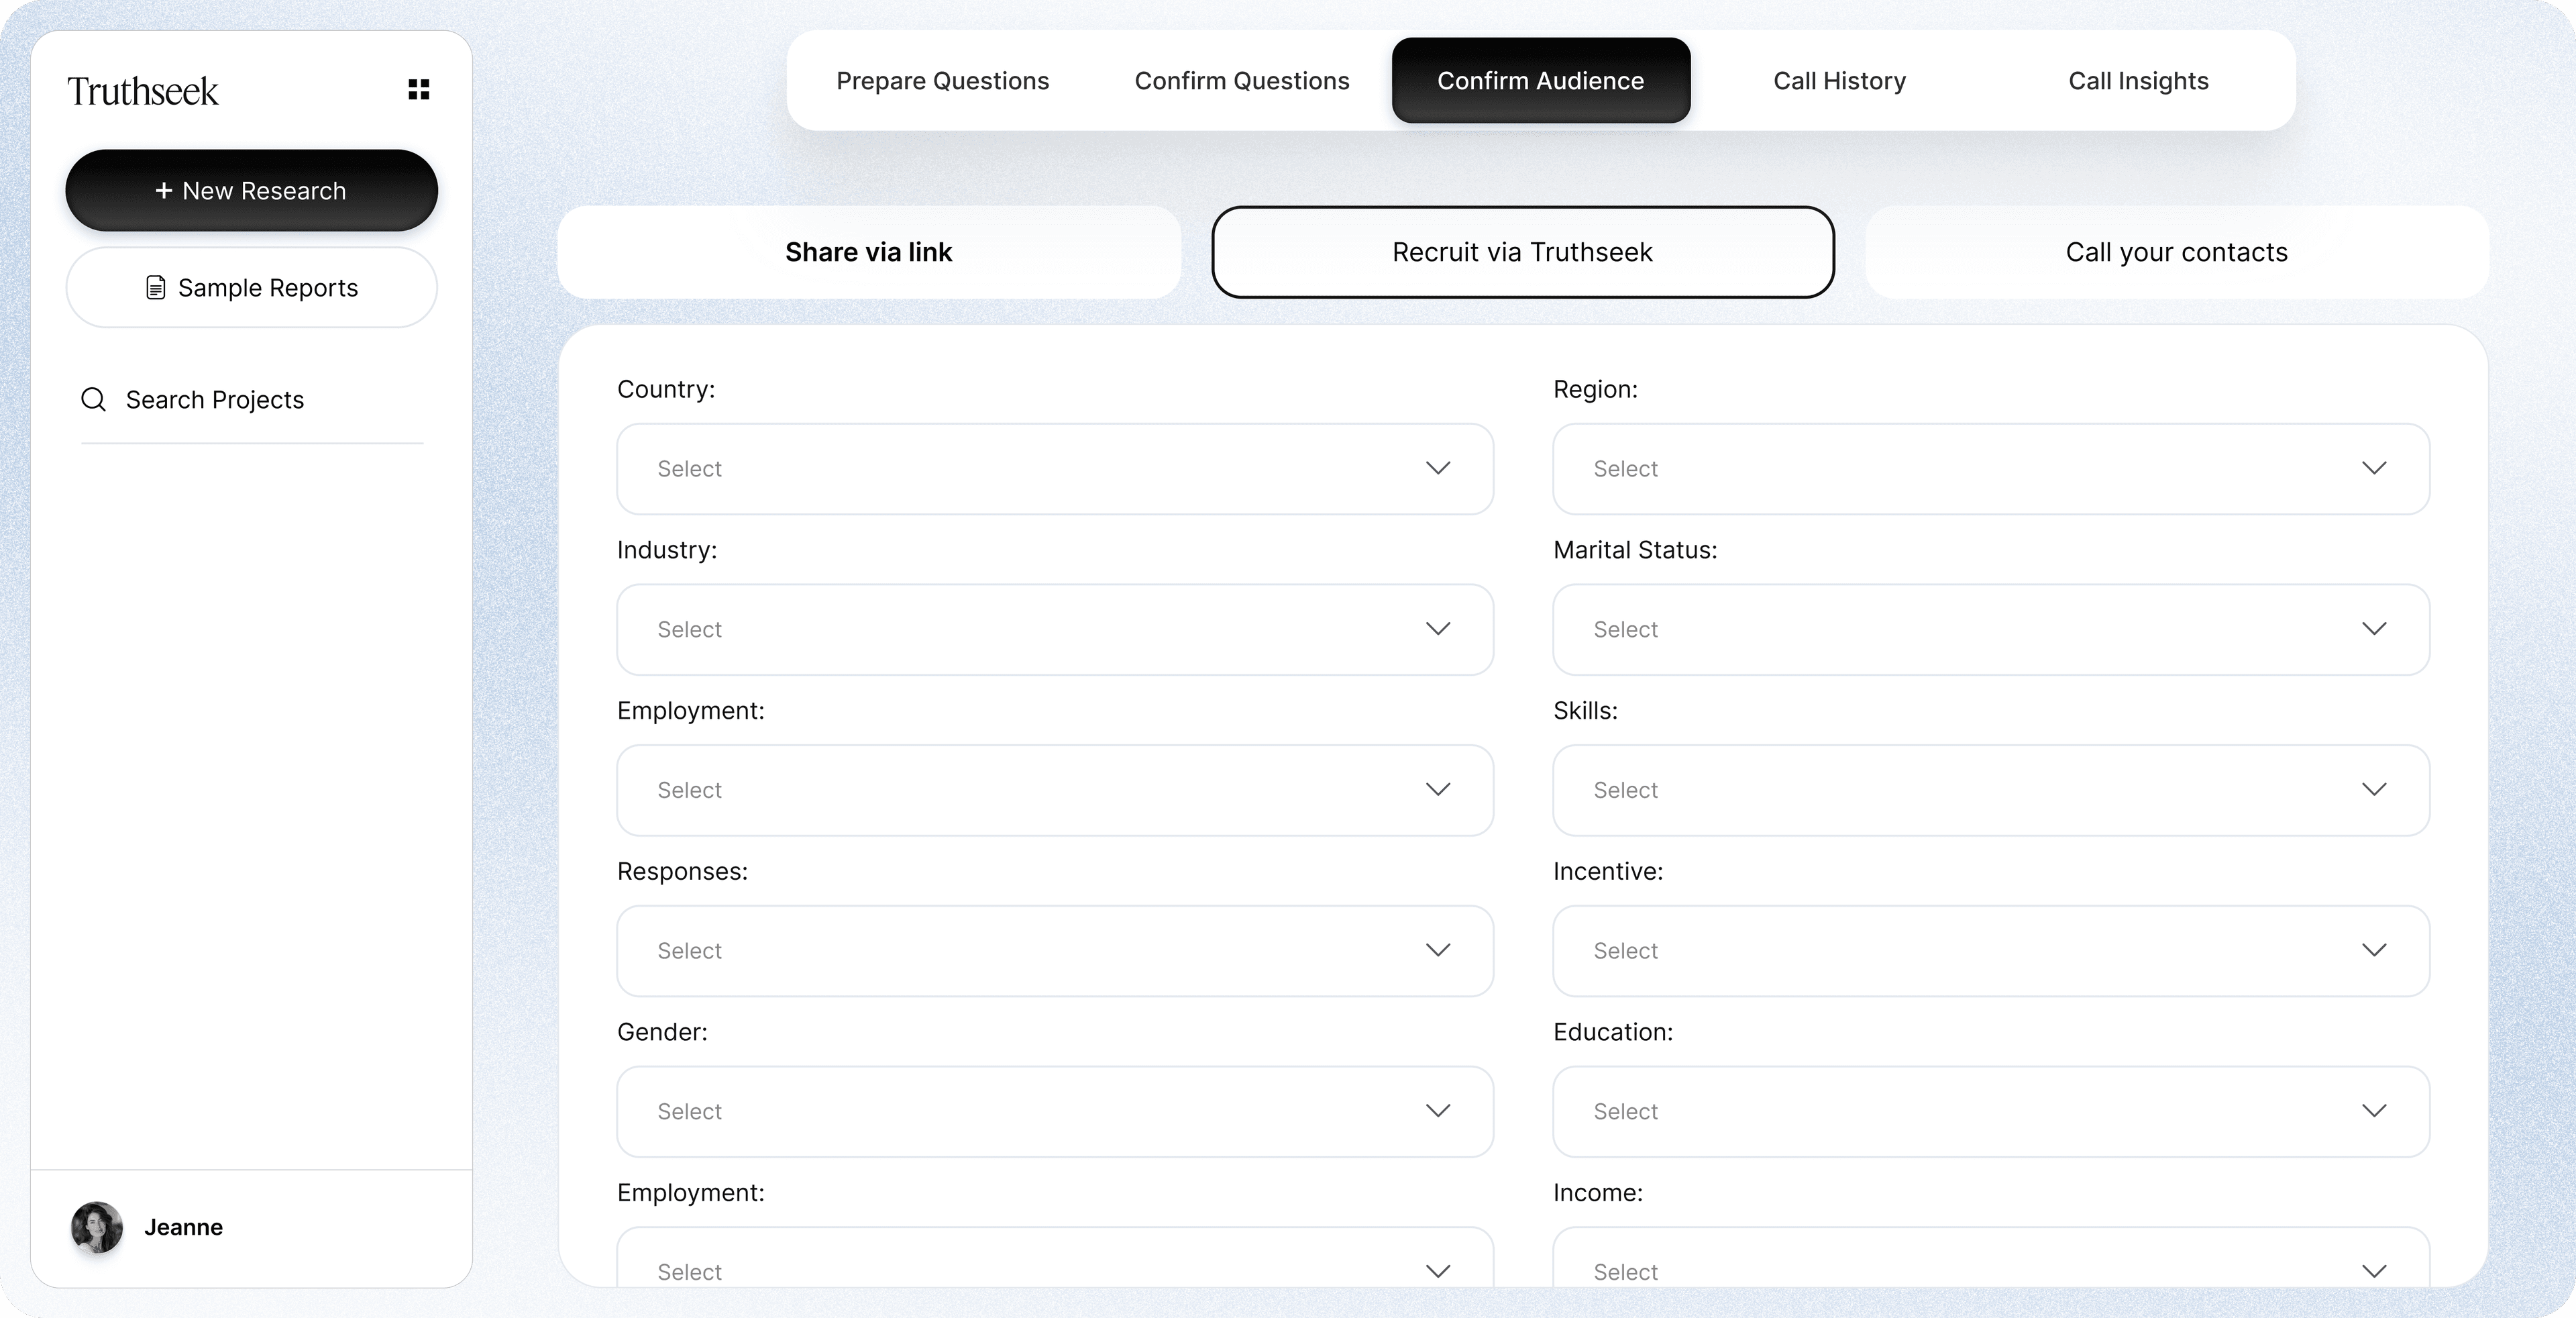The width and height of the screenshot is (2576, 1318).
Task: Open Sample Reports
Action: pos(251,288)
